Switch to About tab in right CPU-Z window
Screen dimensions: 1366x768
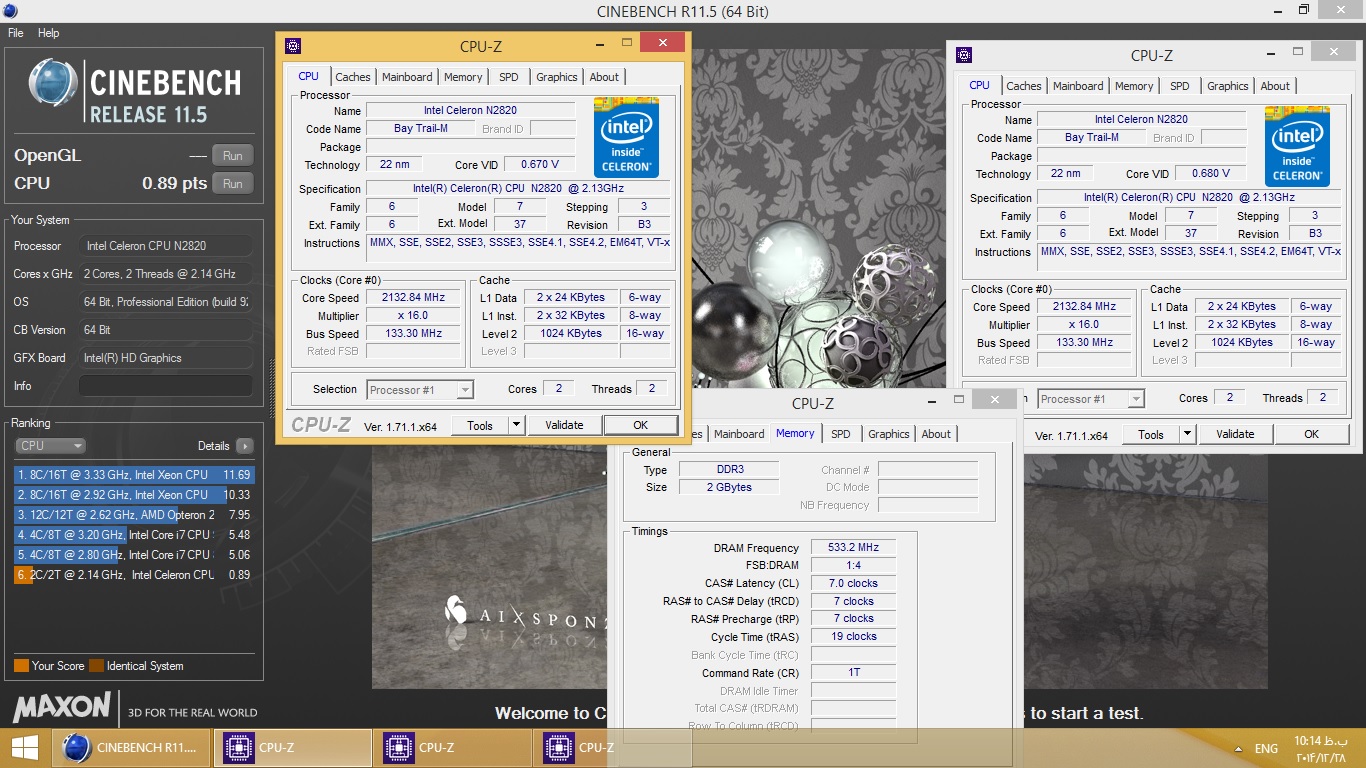tap(1275, 86)
